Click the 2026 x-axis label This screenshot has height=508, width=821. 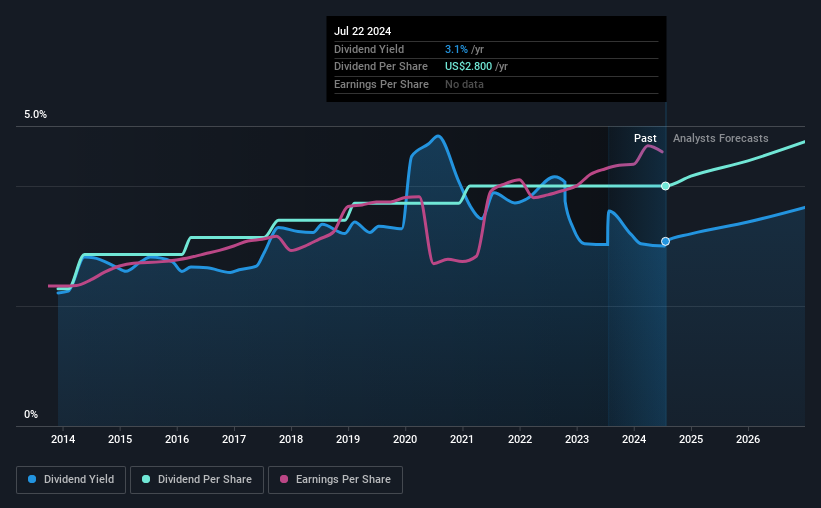[748, 439]
